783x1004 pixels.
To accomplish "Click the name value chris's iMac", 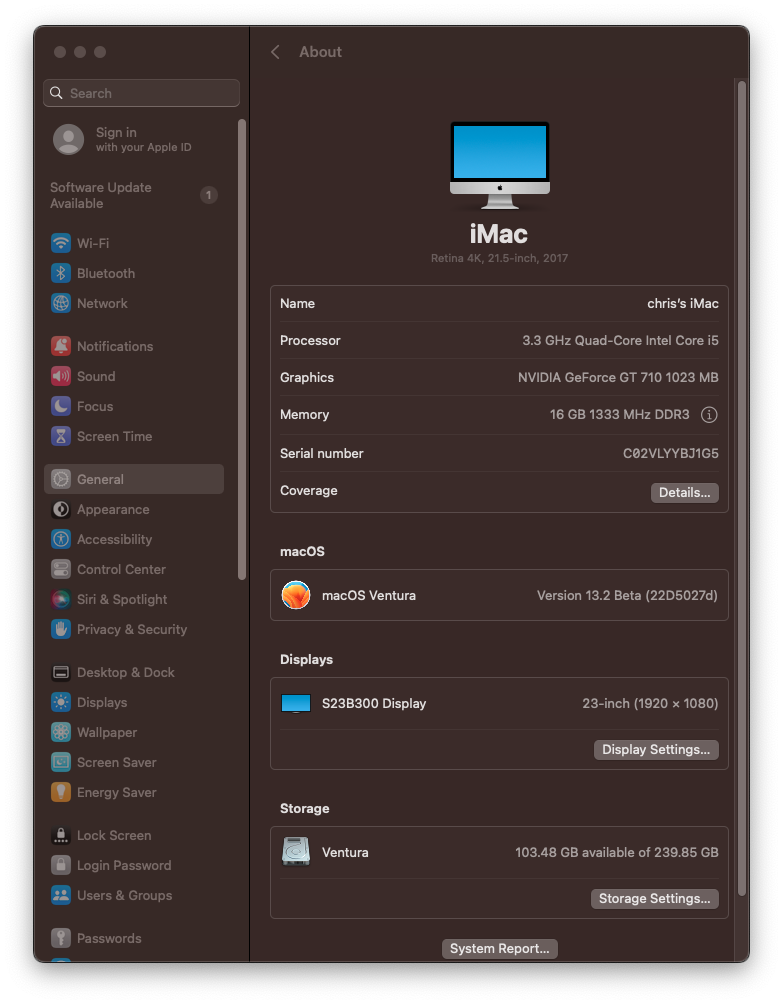I will tap(682, 304).
